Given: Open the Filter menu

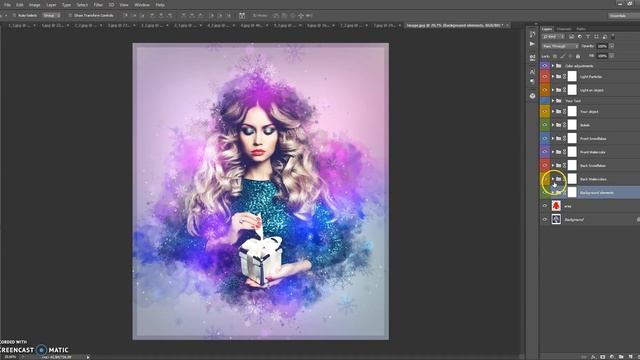Looking at the screenshot, I should 98,5.
